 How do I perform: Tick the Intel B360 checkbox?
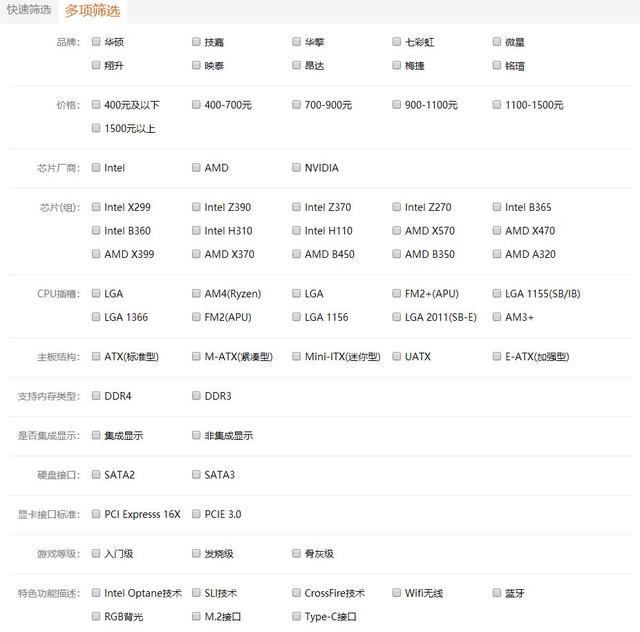point(96,231)
